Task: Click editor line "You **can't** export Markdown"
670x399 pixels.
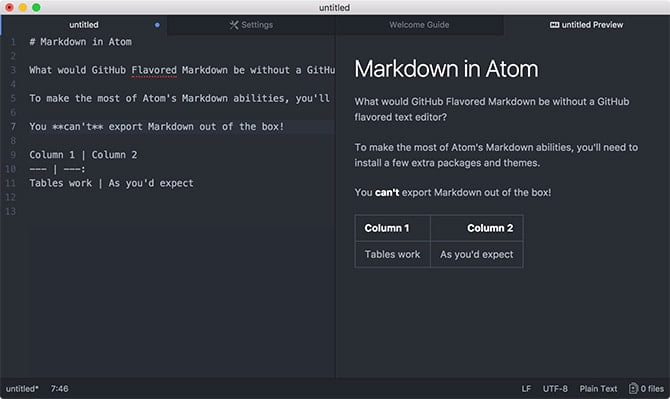Action: (156, 126)
